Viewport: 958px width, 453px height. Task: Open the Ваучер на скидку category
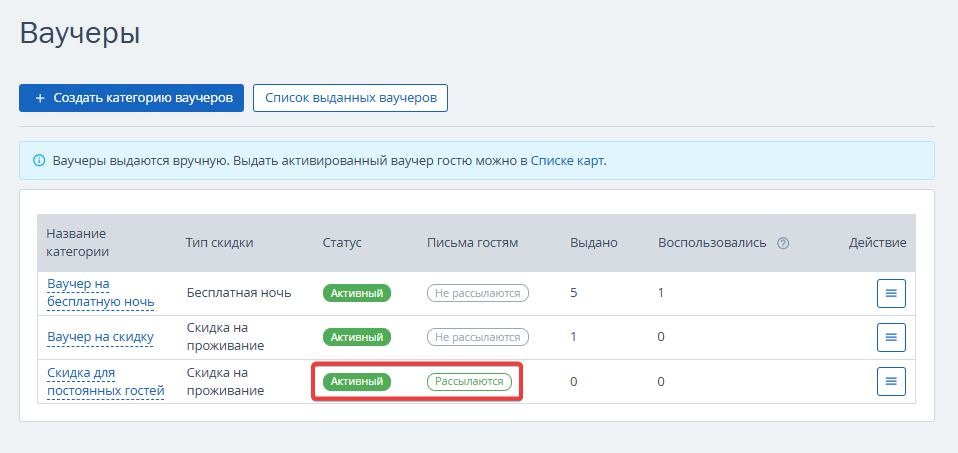(100, 337)
